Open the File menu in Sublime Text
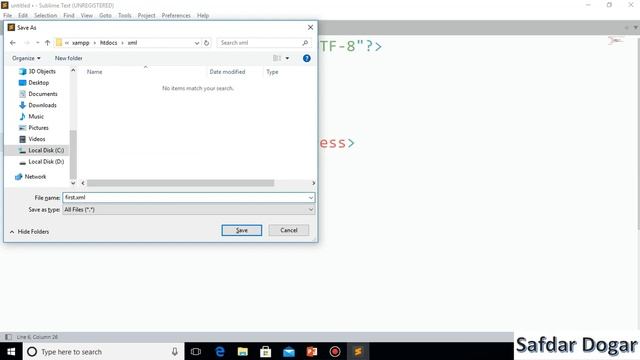Image resolution: width=640 pixels, height=360 pixels. pyautogui.click(x=8, y=16)
